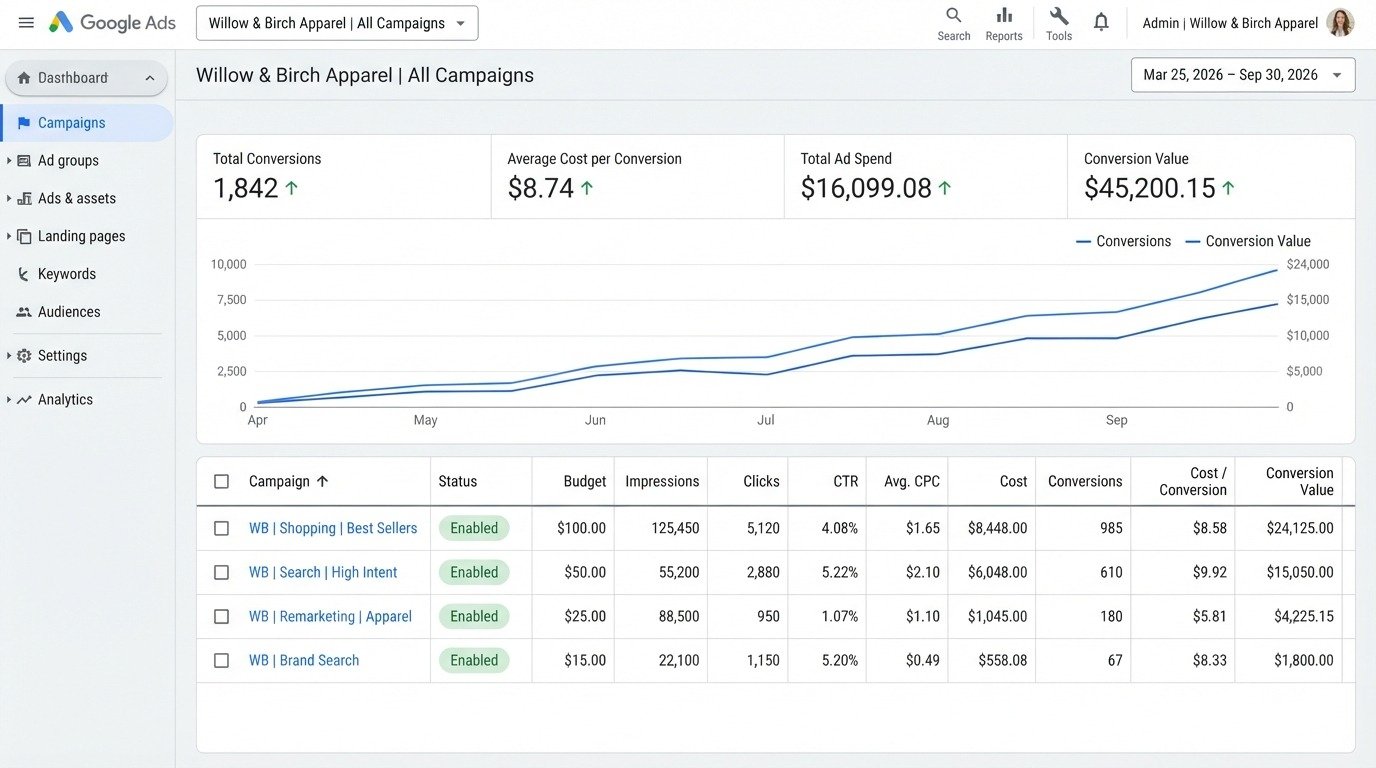This screenshot has height=768, width=1376.
Task: Click the Dashboard home icon
Action: (x=24, y=78)
